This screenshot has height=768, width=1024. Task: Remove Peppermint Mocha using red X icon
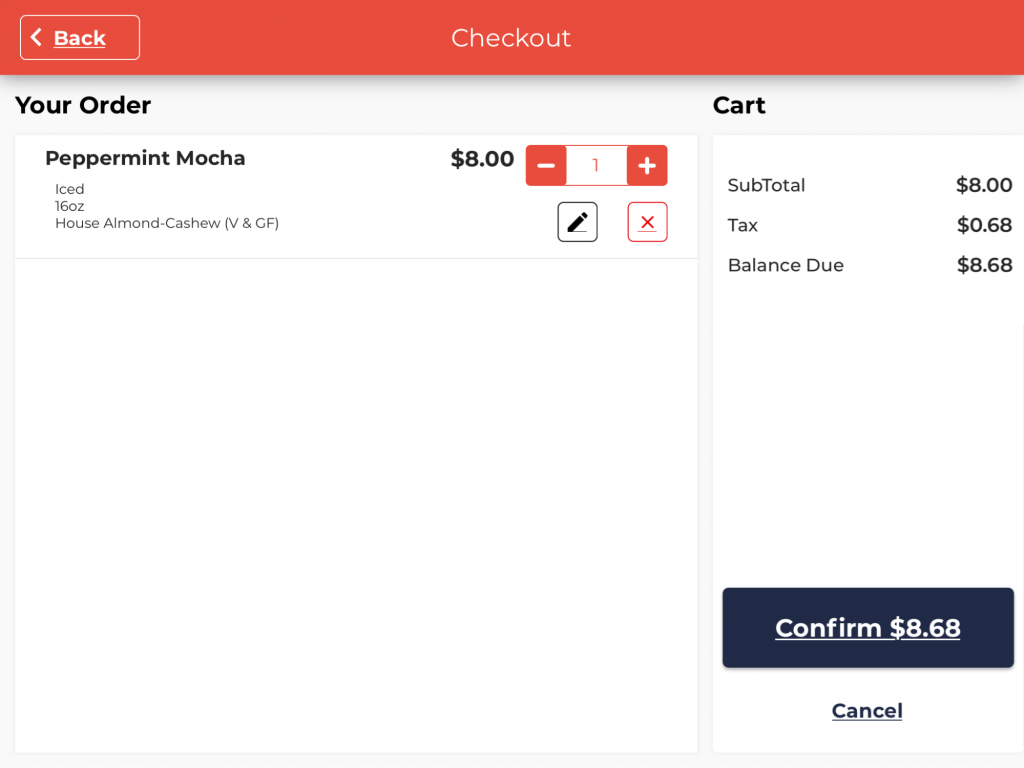coord(647,222)
